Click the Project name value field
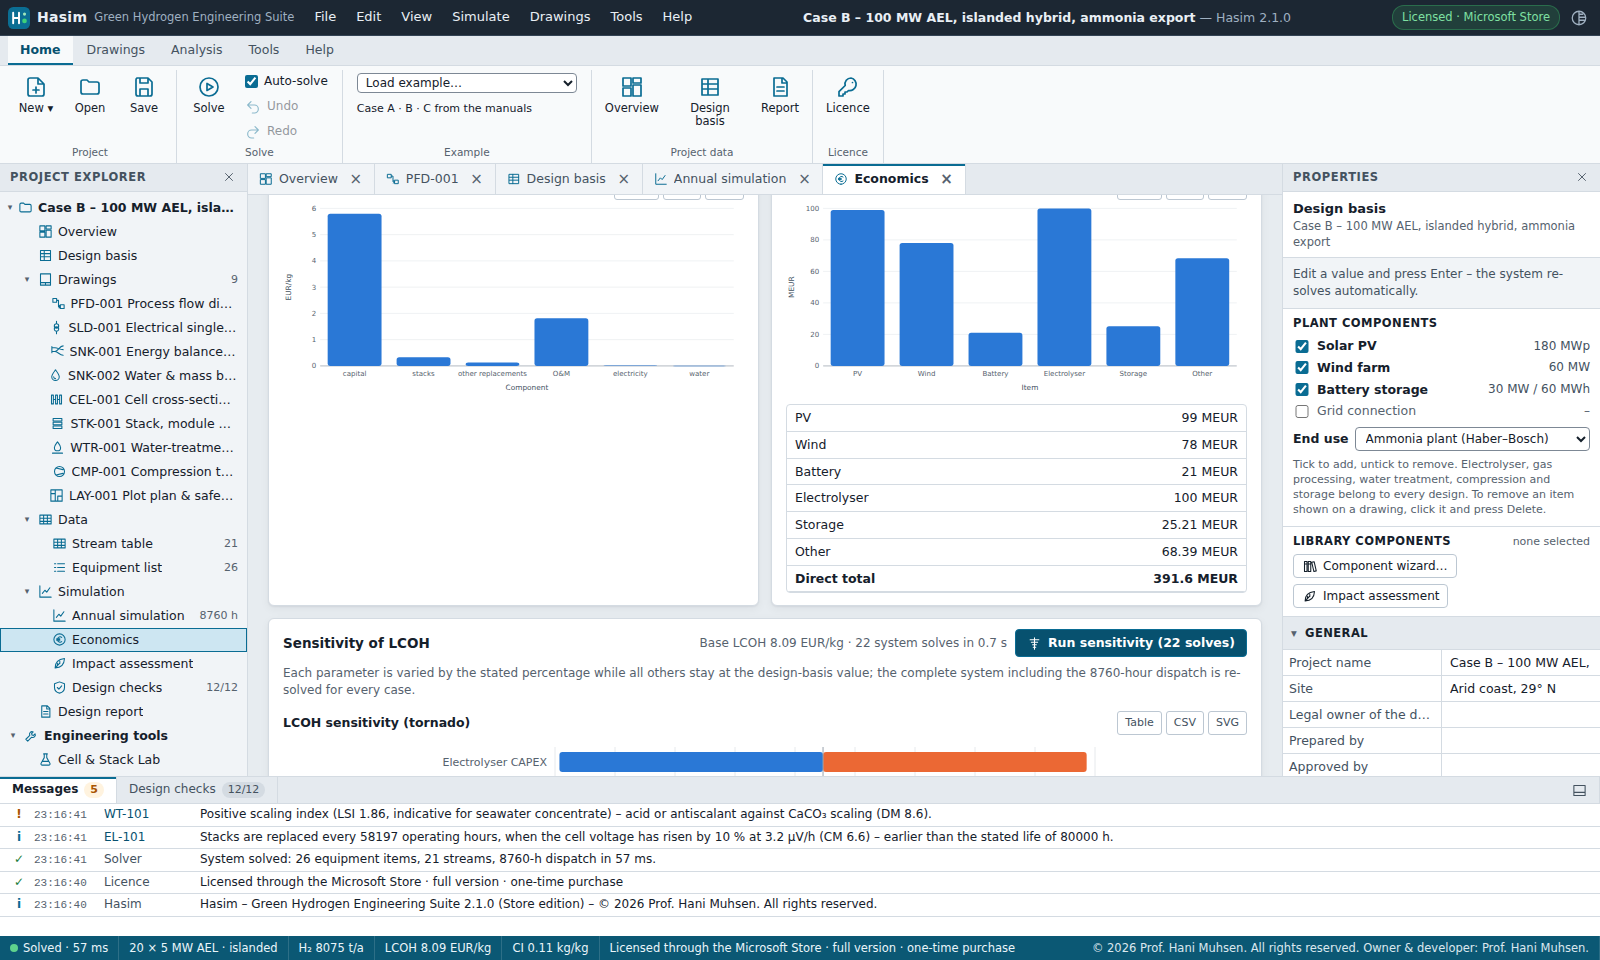Viewport: 1600px width, 960px height. tap(1520, 663)
